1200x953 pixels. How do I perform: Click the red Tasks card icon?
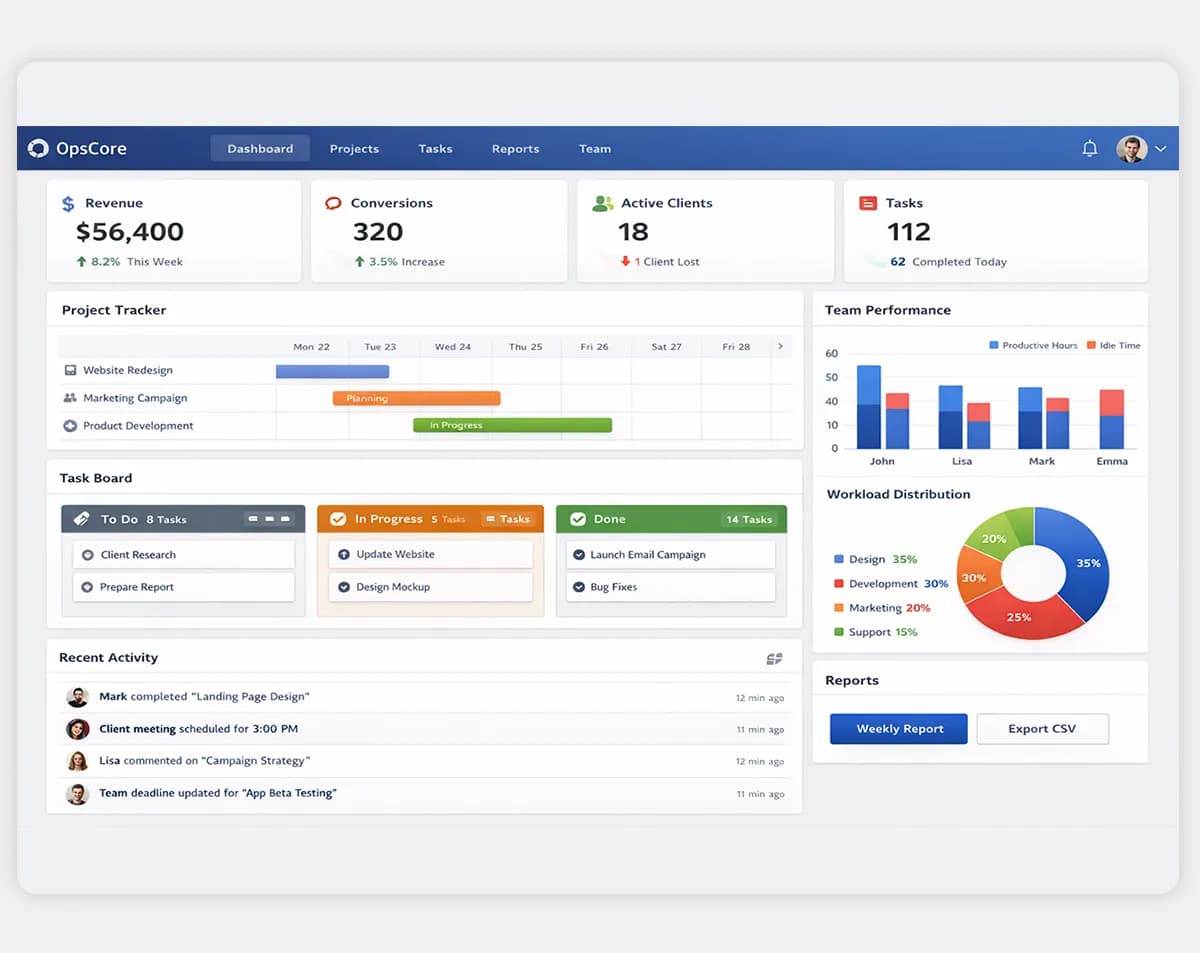tap(868, 203)
